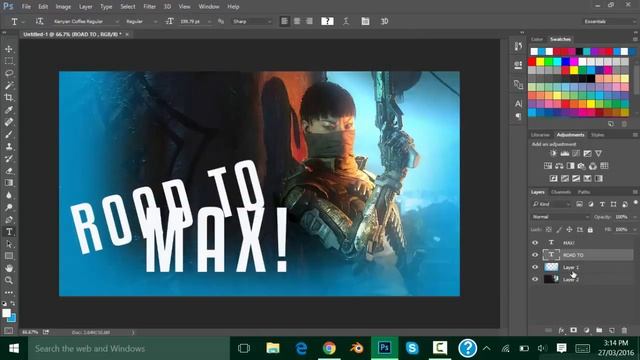Select the Path Selection arrow tool
Viewport: 640px width, 360px height.
(9, 244)
